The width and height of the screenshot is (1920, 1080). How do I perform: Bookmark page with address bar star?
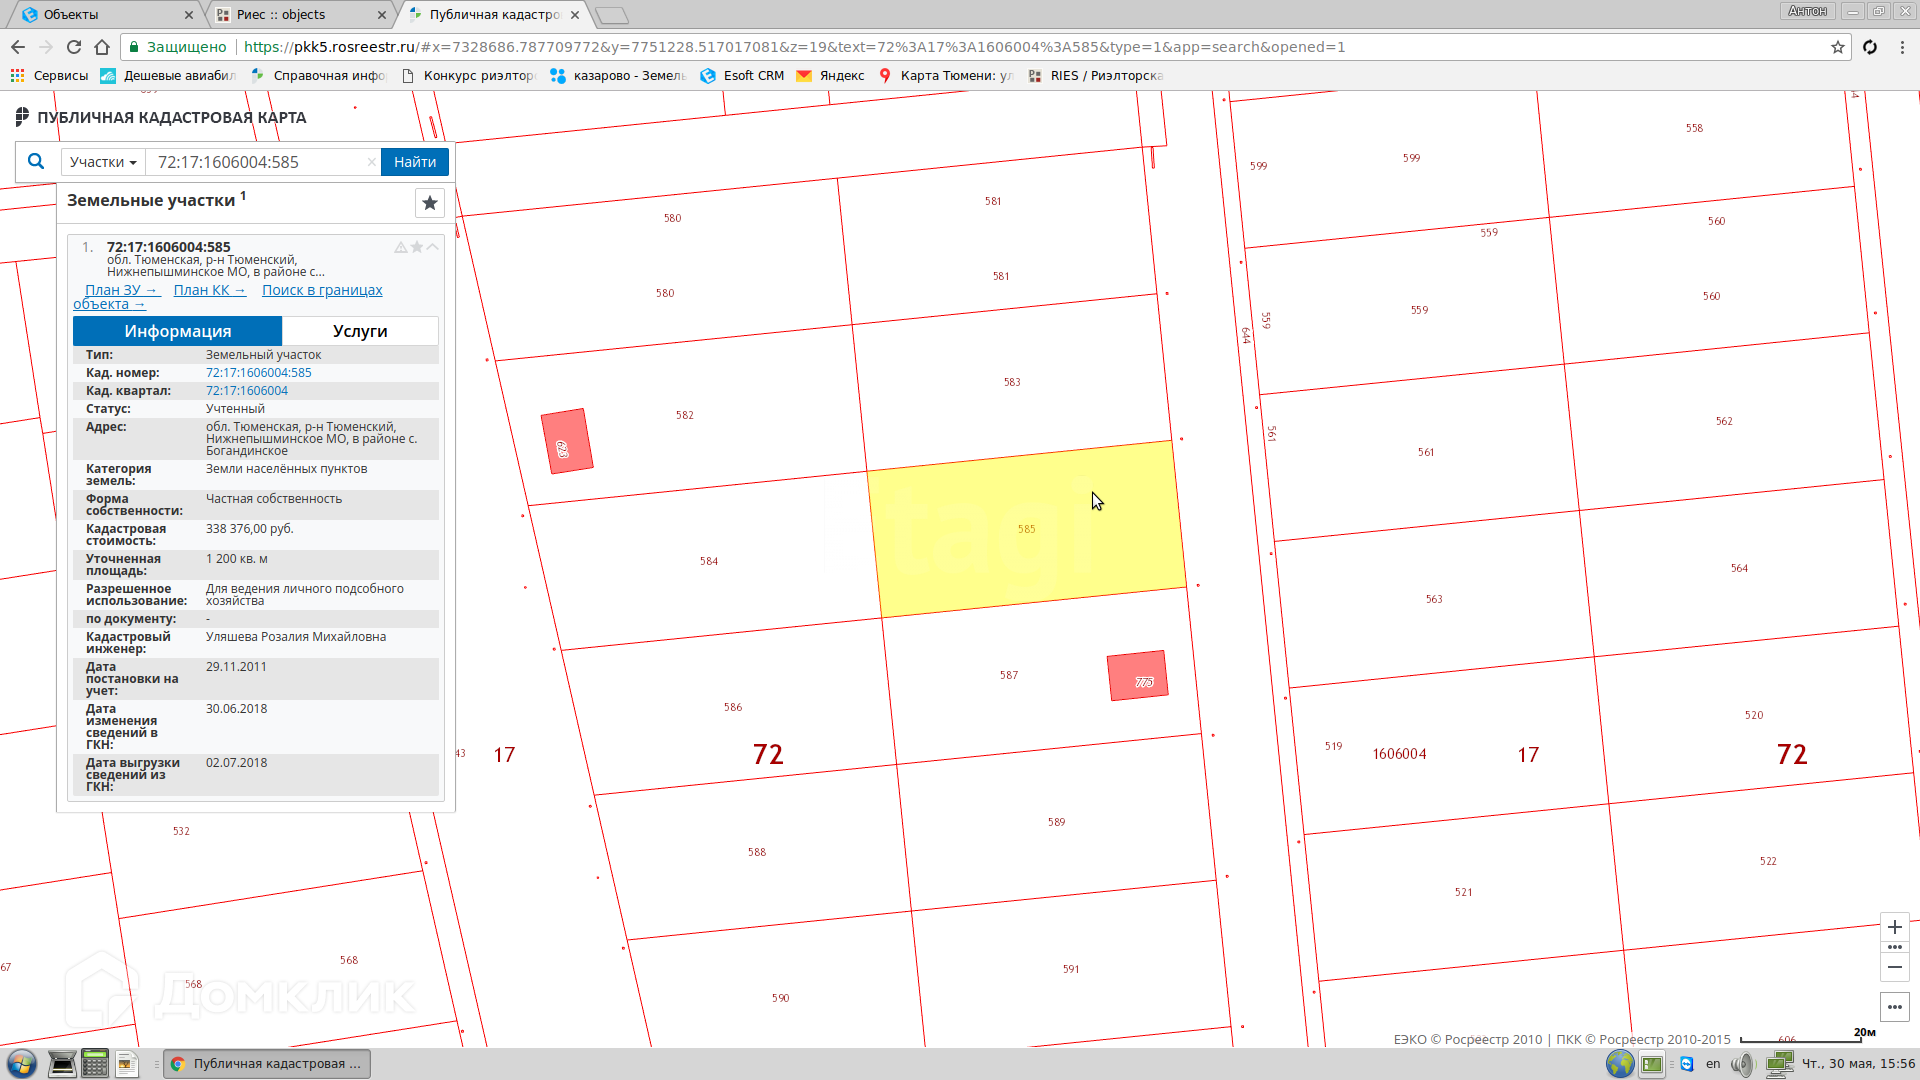point(1837,47)
